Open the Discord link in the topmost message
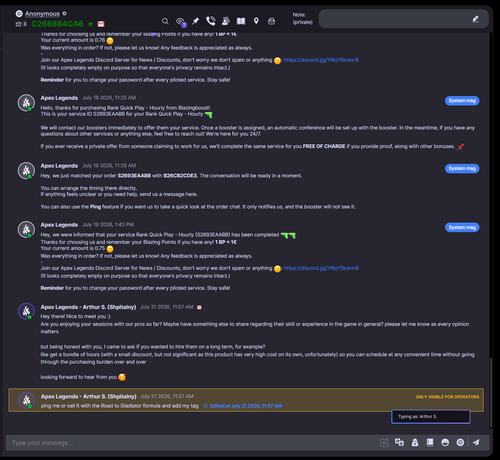Screen dimensions: 500x460 [321, 60]
